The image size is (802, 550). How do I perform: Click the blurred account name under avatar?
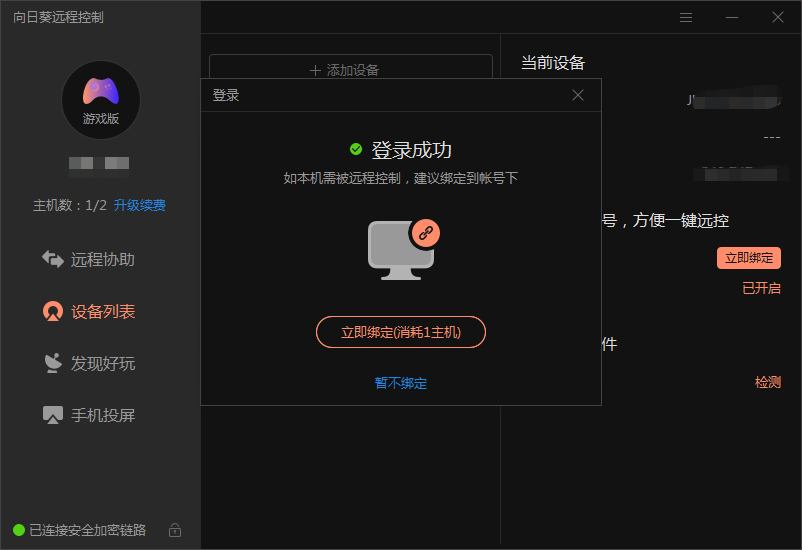point(99,163)
